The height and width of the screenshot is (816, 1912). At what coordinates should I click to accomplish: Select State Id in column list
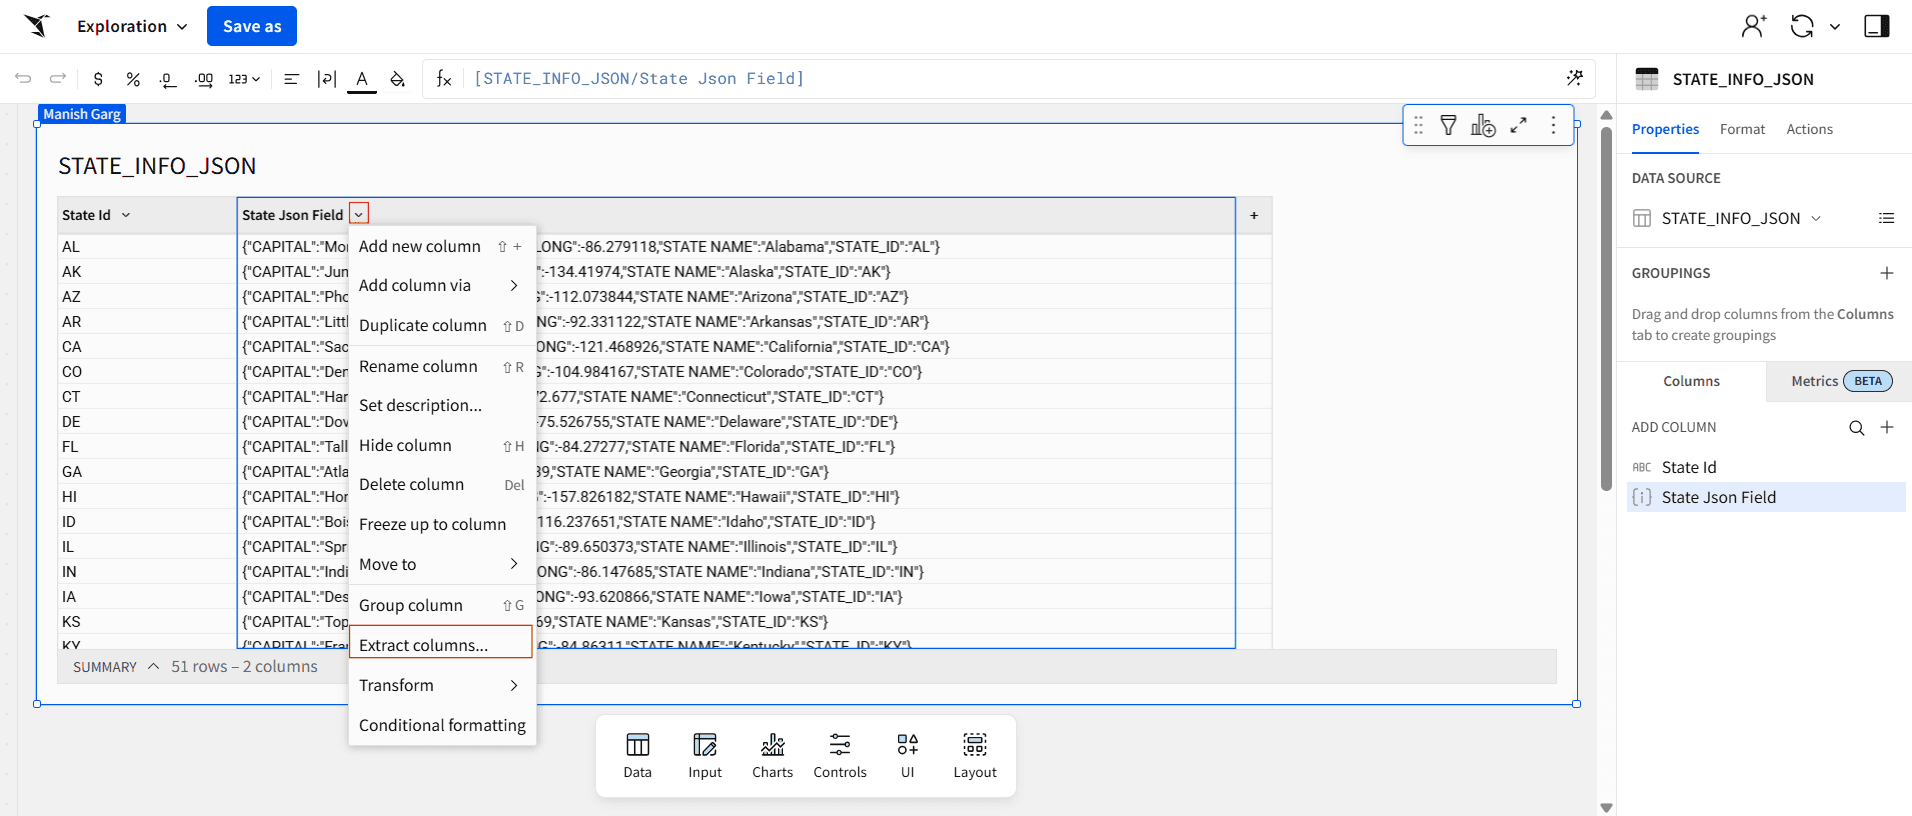(x=1766, y=467)
